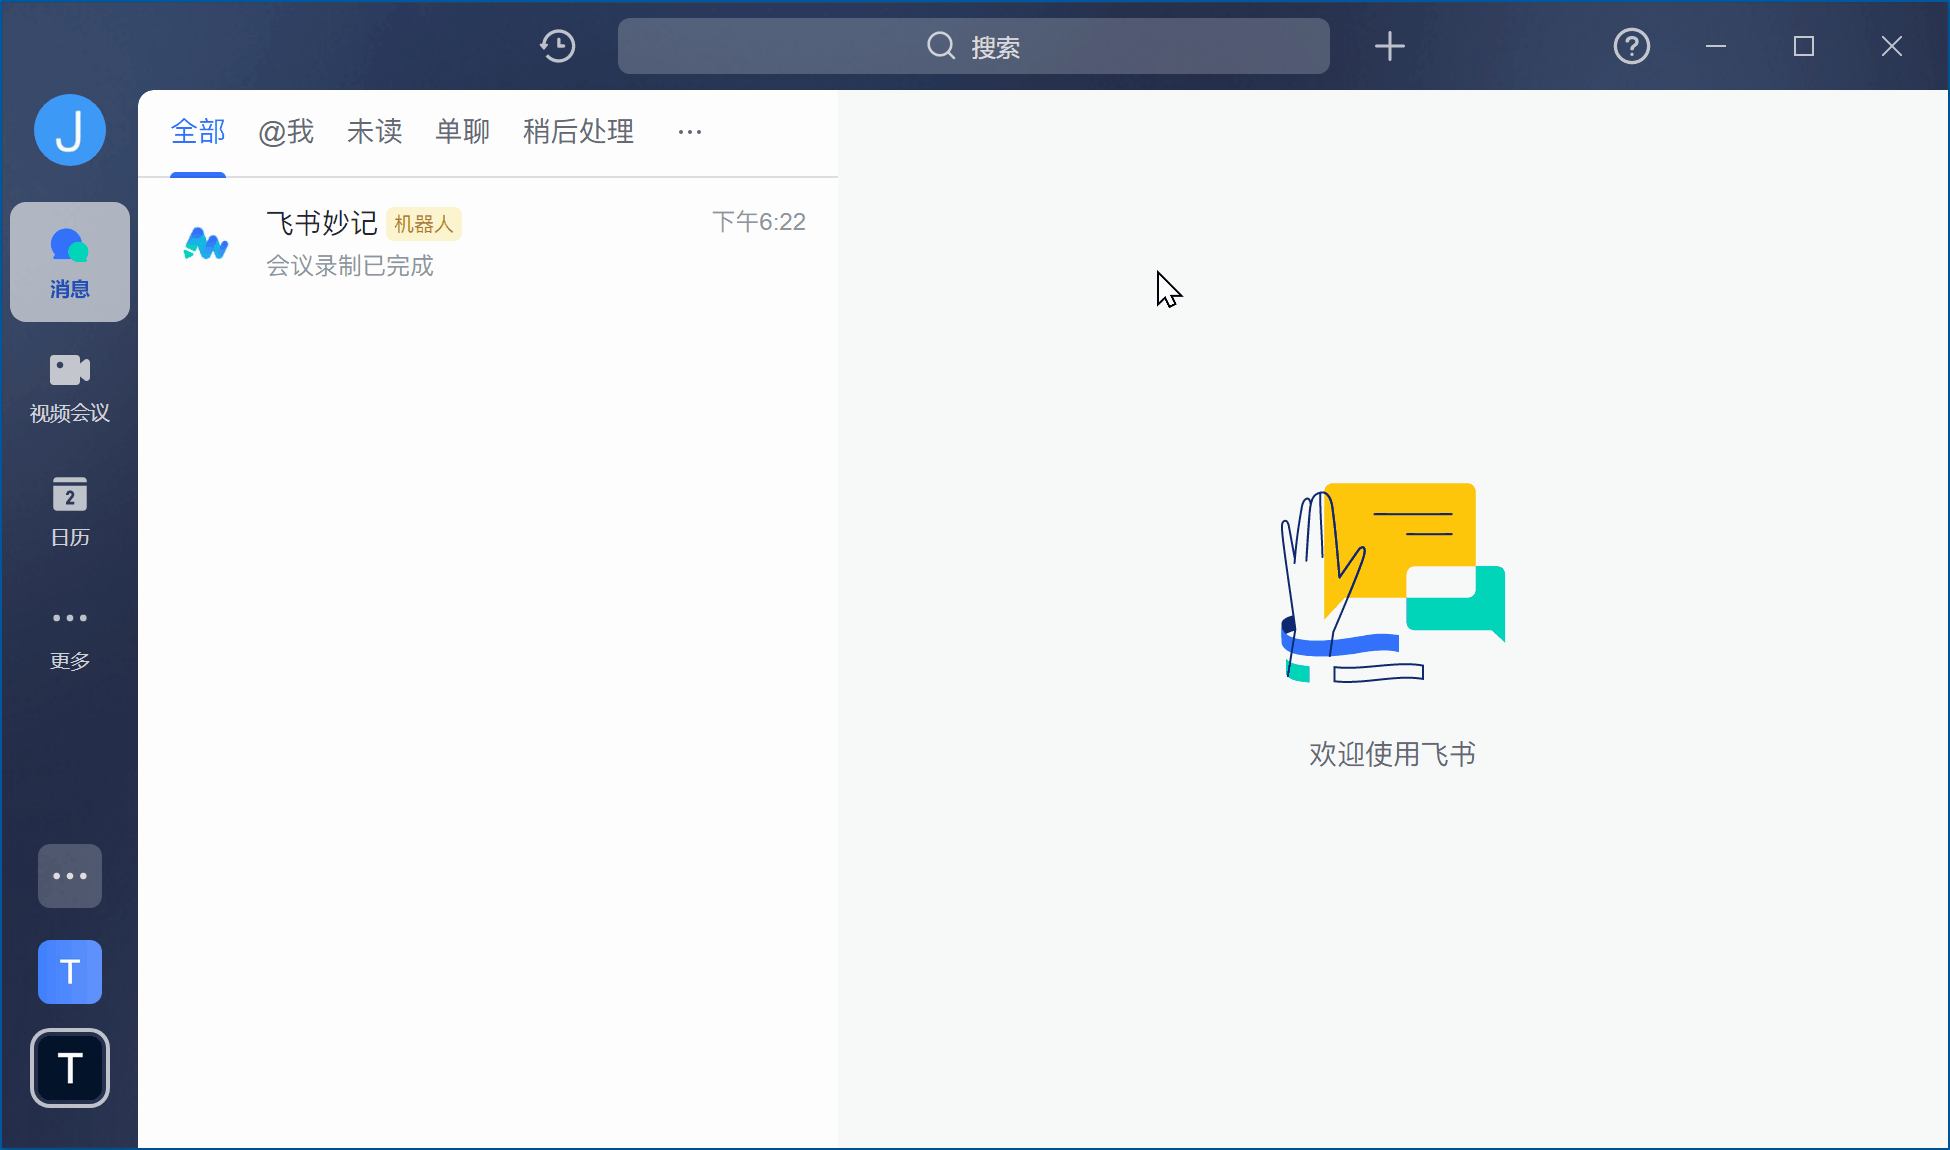Select the black T workspace icon

(x=70, y=1068)
